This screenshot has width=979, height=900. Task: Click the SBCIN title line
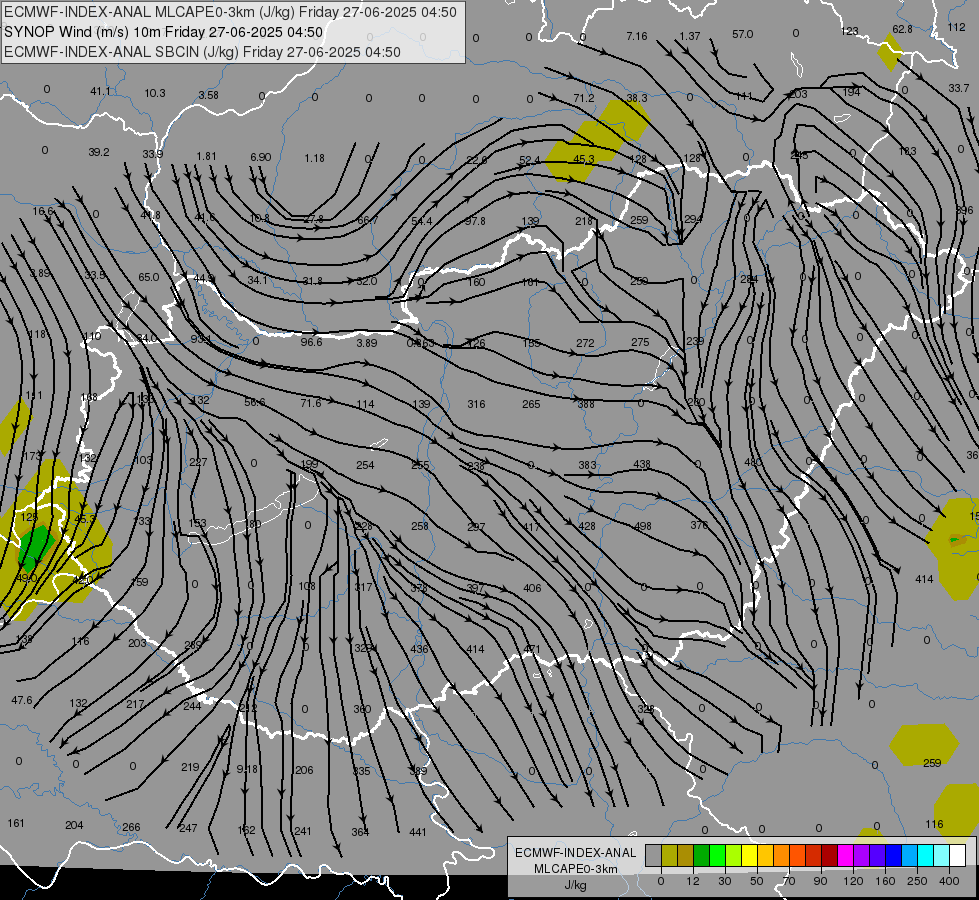point(202,52)
